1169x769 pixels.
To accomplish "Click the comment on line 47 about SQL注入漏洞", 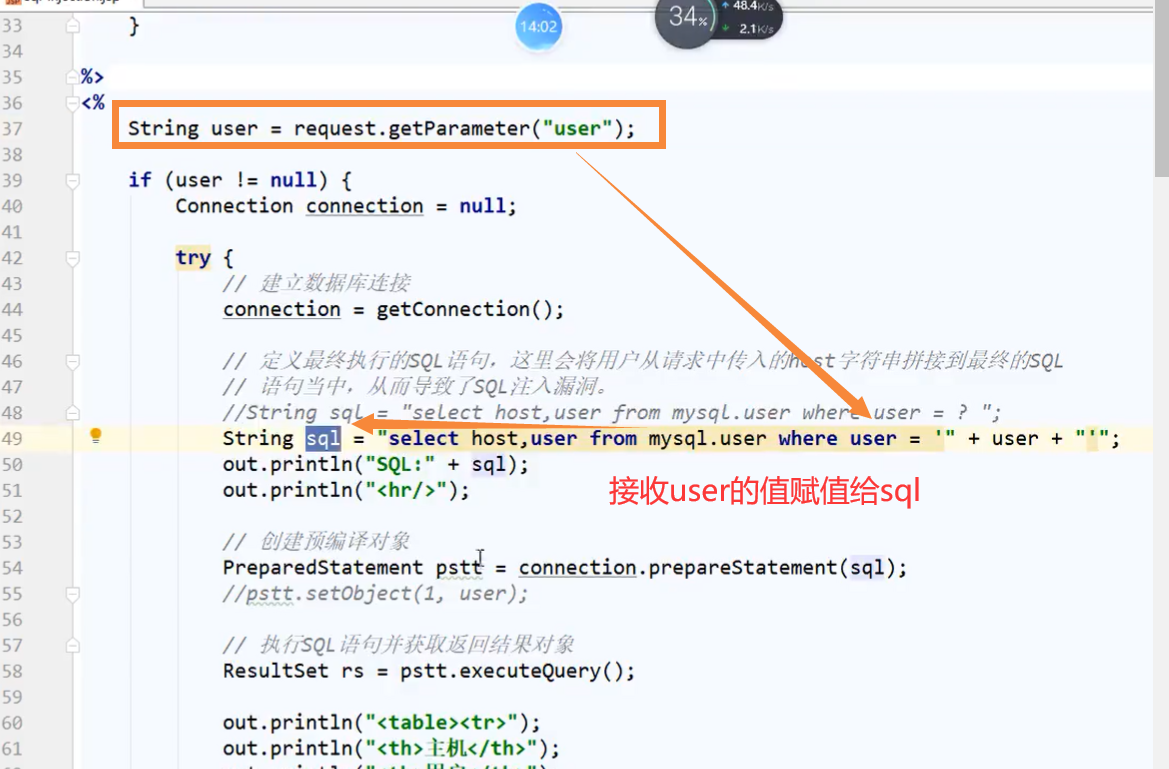I will tap(416, 386).
